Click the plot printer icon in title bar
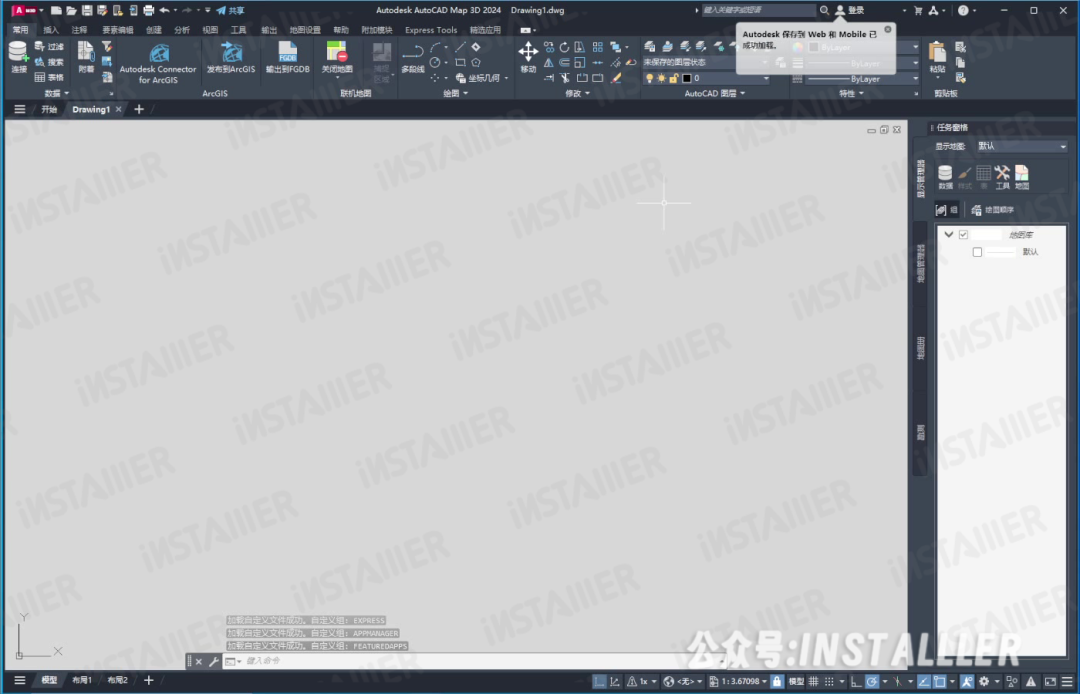Screen dimensions: 1080x694 pyautogui.click(x=148, y=10)
